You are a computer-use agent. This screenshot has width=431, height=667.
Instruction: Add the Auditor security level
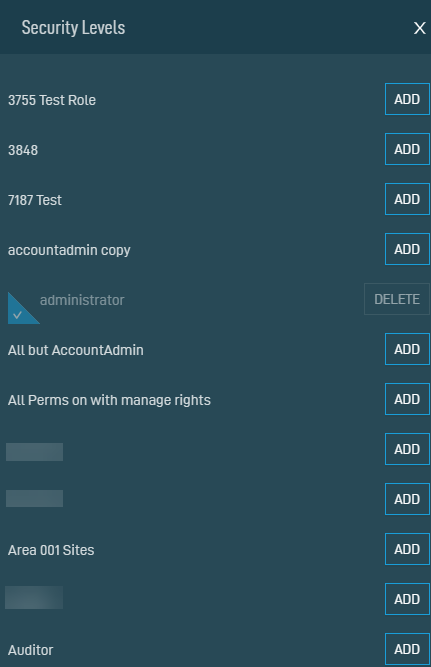point(407,649)
